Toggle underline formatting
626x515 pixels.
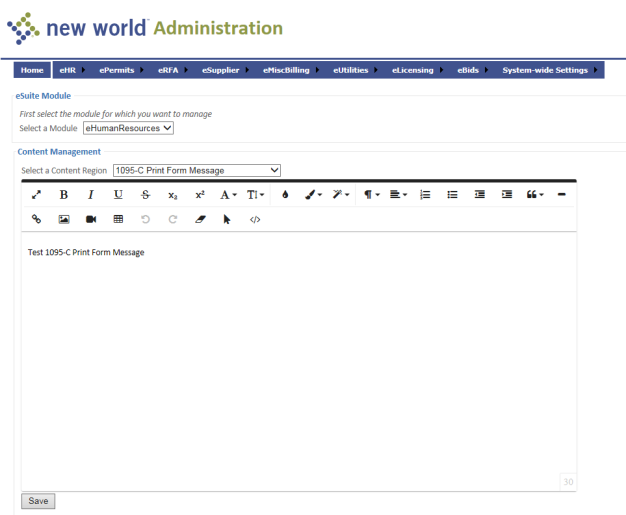[118, 195]
